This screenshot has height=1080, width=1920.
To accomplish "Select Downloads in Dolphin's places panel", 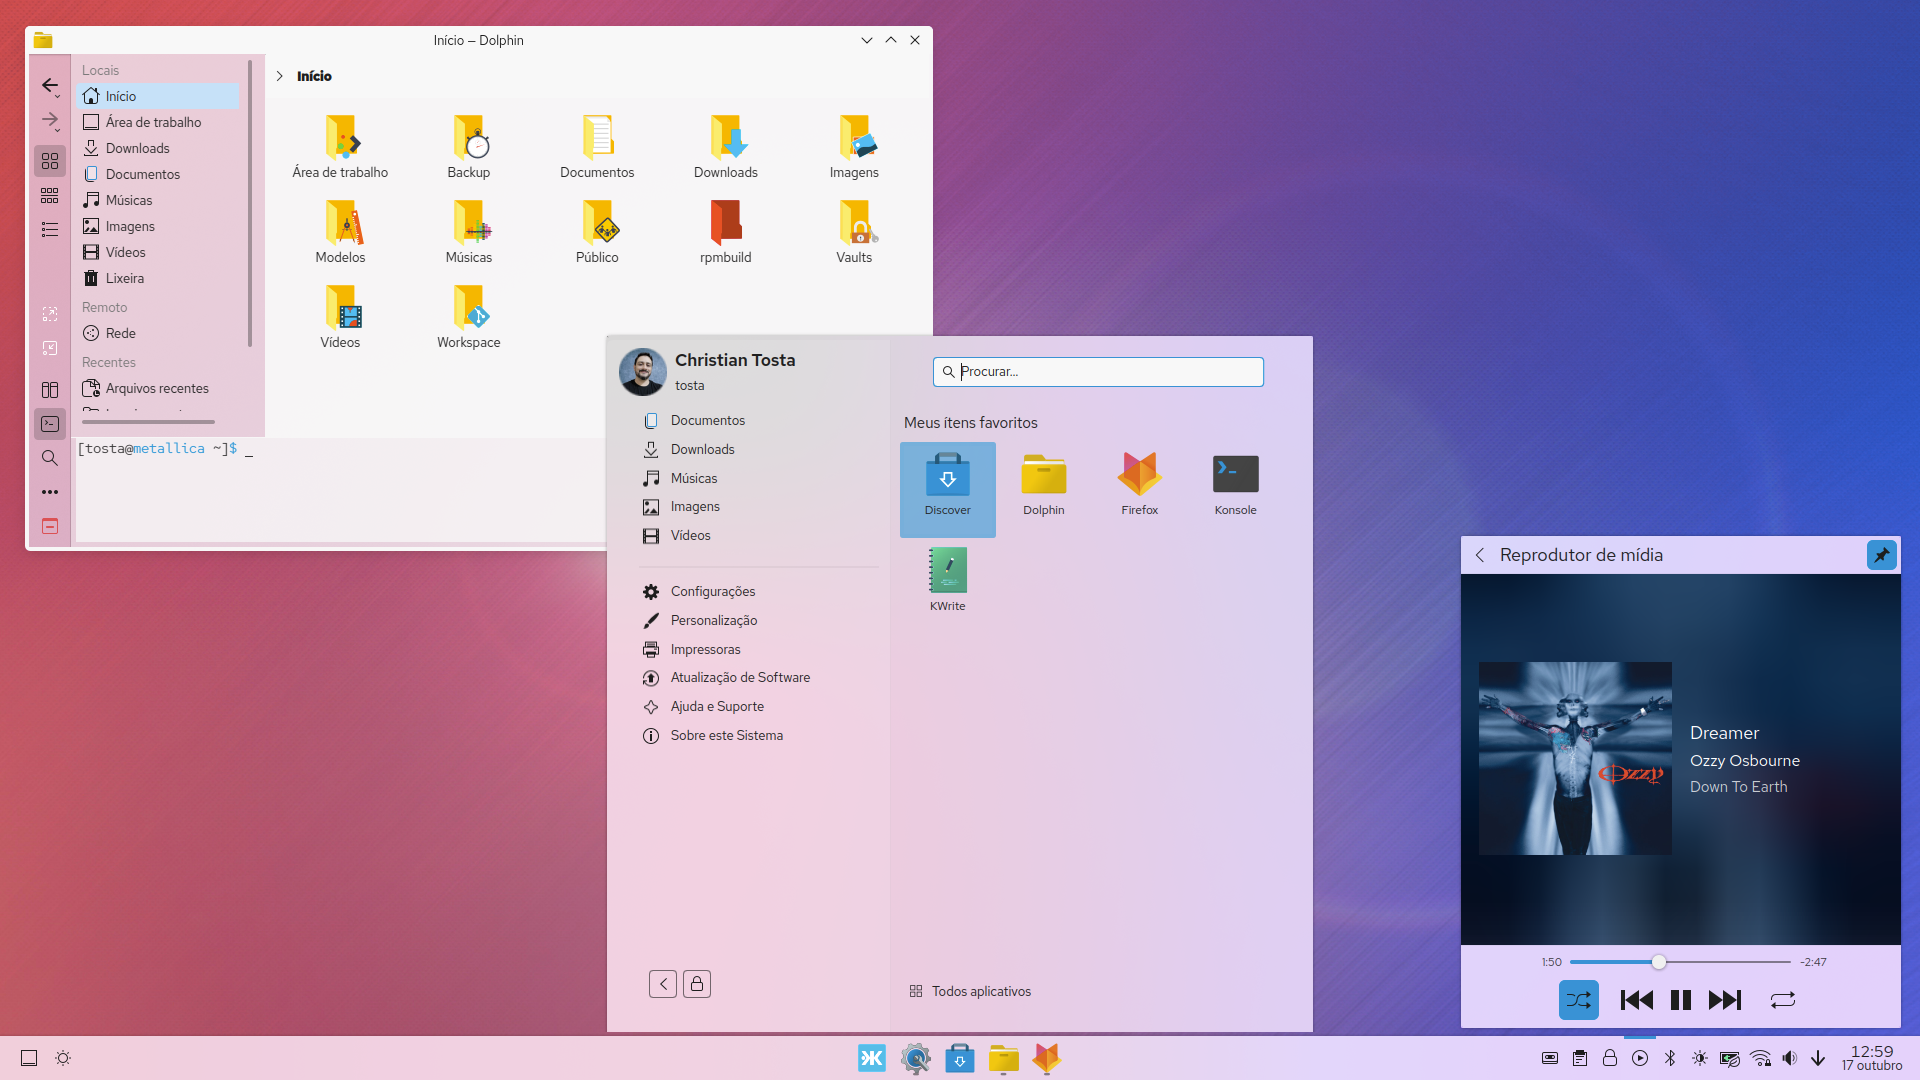I will click(159, 148).
